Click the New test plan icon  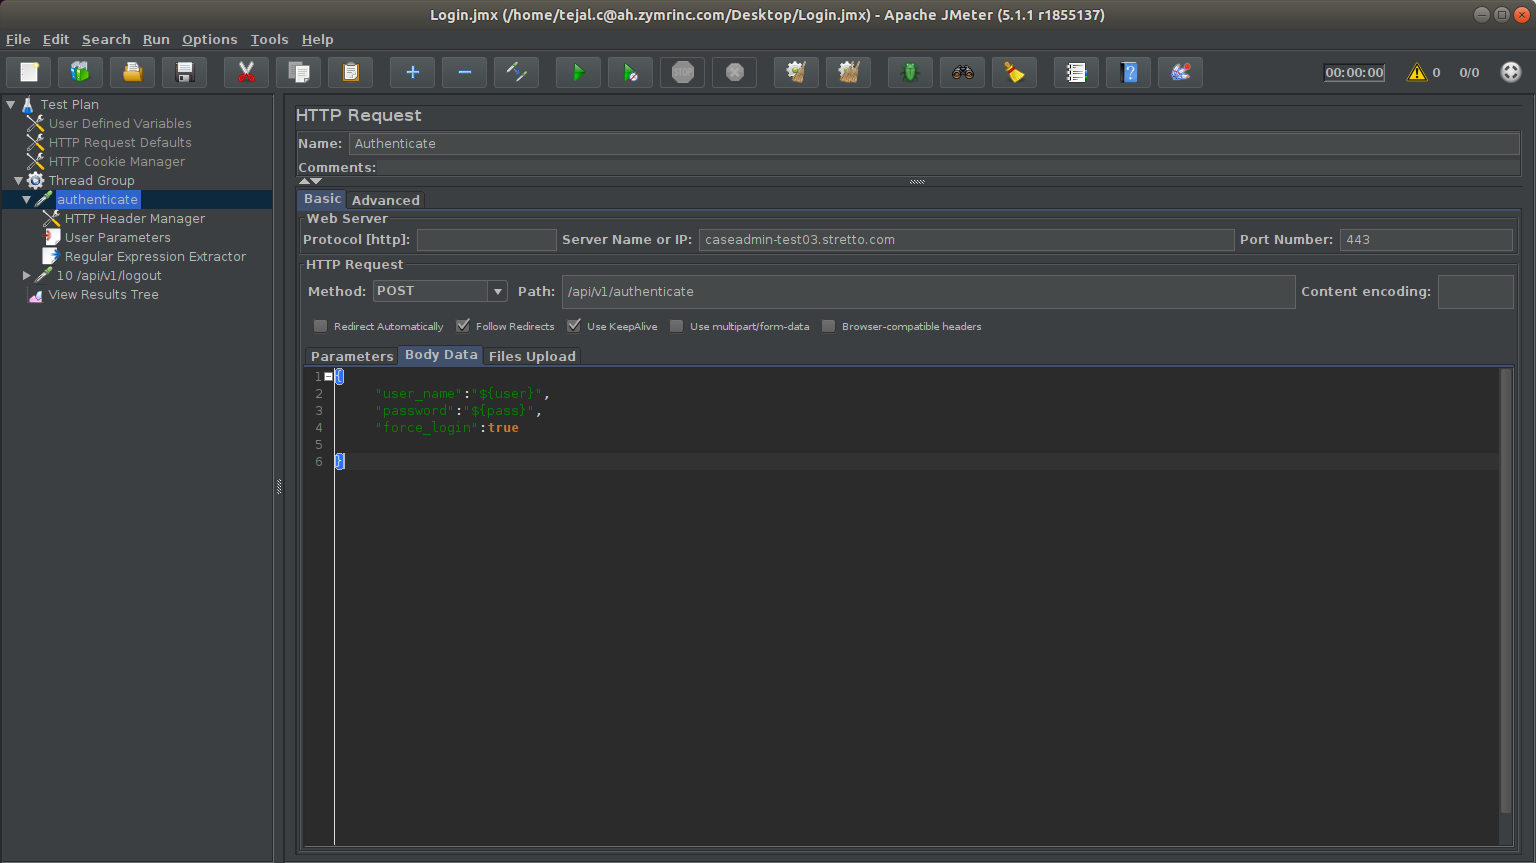click(29, 72)
